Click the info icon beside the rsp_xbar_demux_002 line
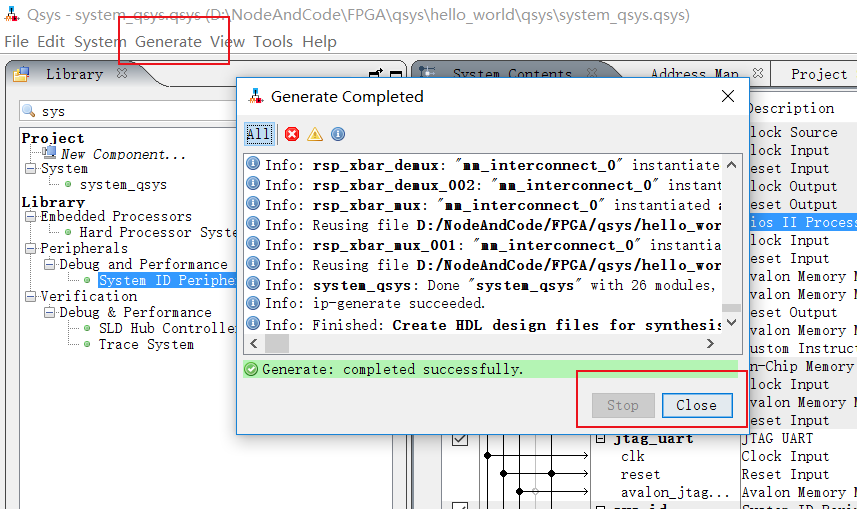The image size is (857, 509). [253, 183]
